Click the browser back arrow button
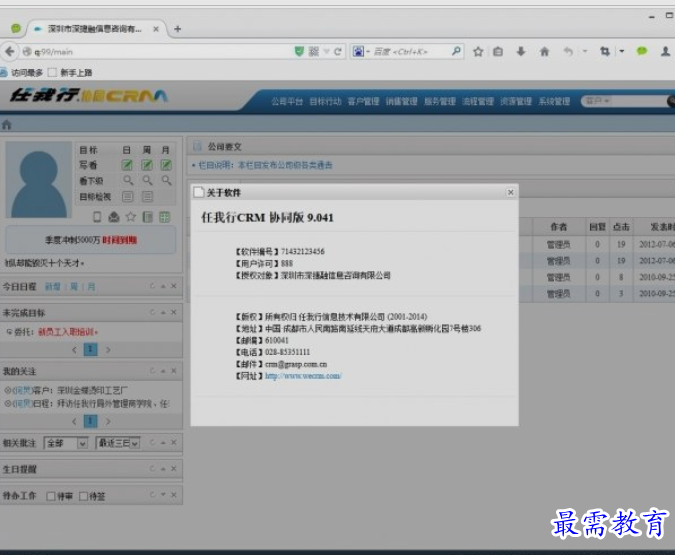This screenshot has width=675, height=555. pos(9,52)
